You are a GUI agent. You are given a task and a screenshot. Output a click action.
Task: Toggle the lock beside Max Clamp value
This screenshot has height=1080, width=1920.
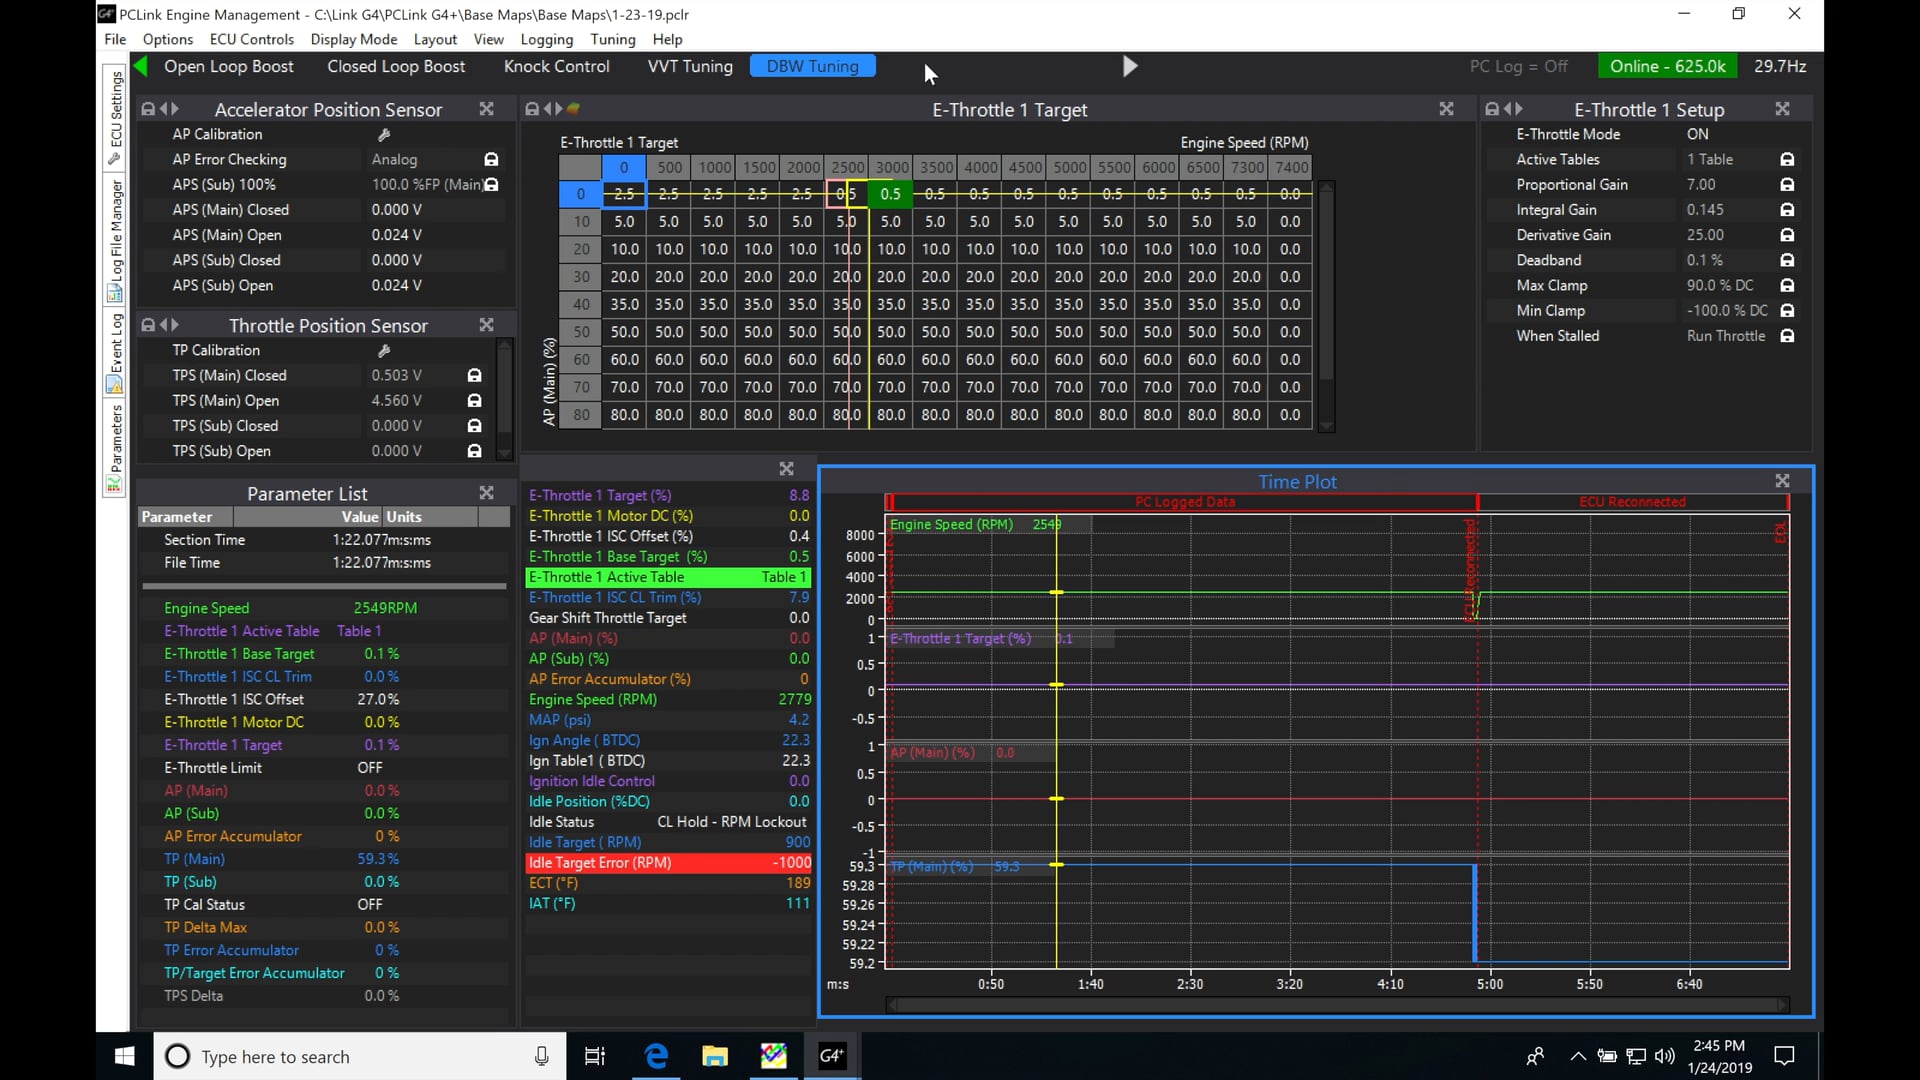tap(1787, 285)
